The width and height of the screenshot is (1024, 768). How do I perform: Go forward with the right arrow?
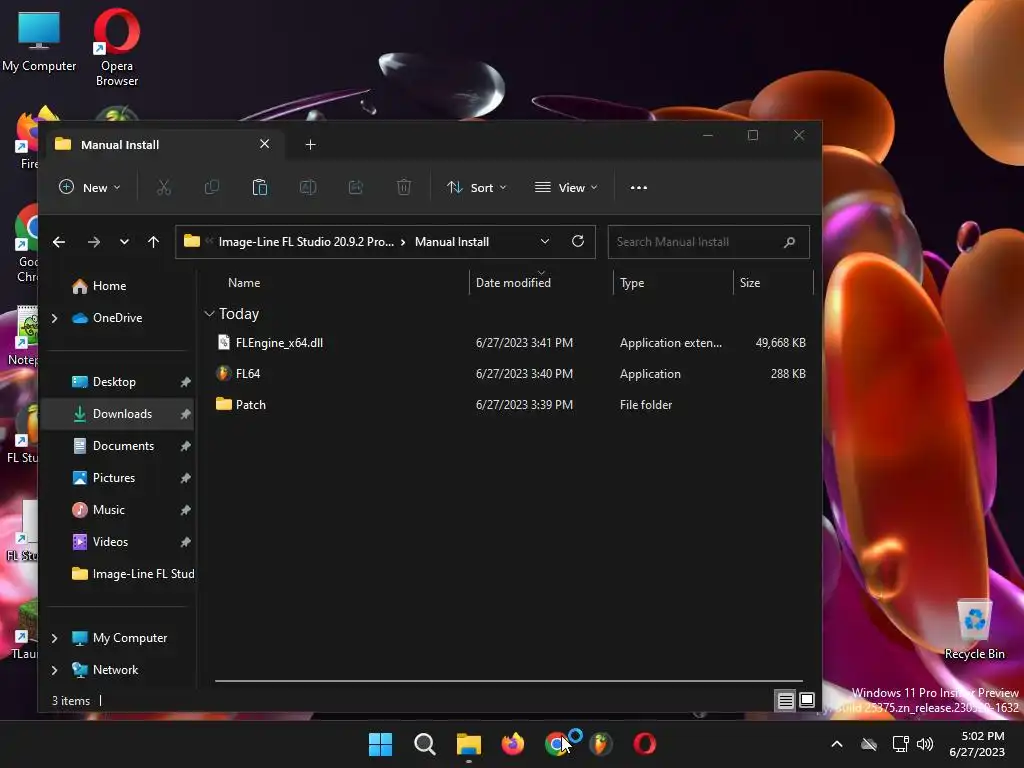pos(94,242)
